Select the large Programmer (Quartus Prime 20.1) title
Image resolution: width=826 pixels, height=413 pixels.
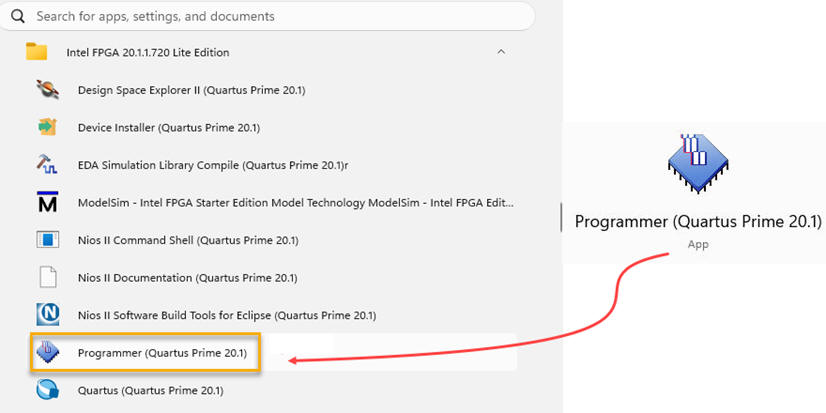(x=698, y=221)
